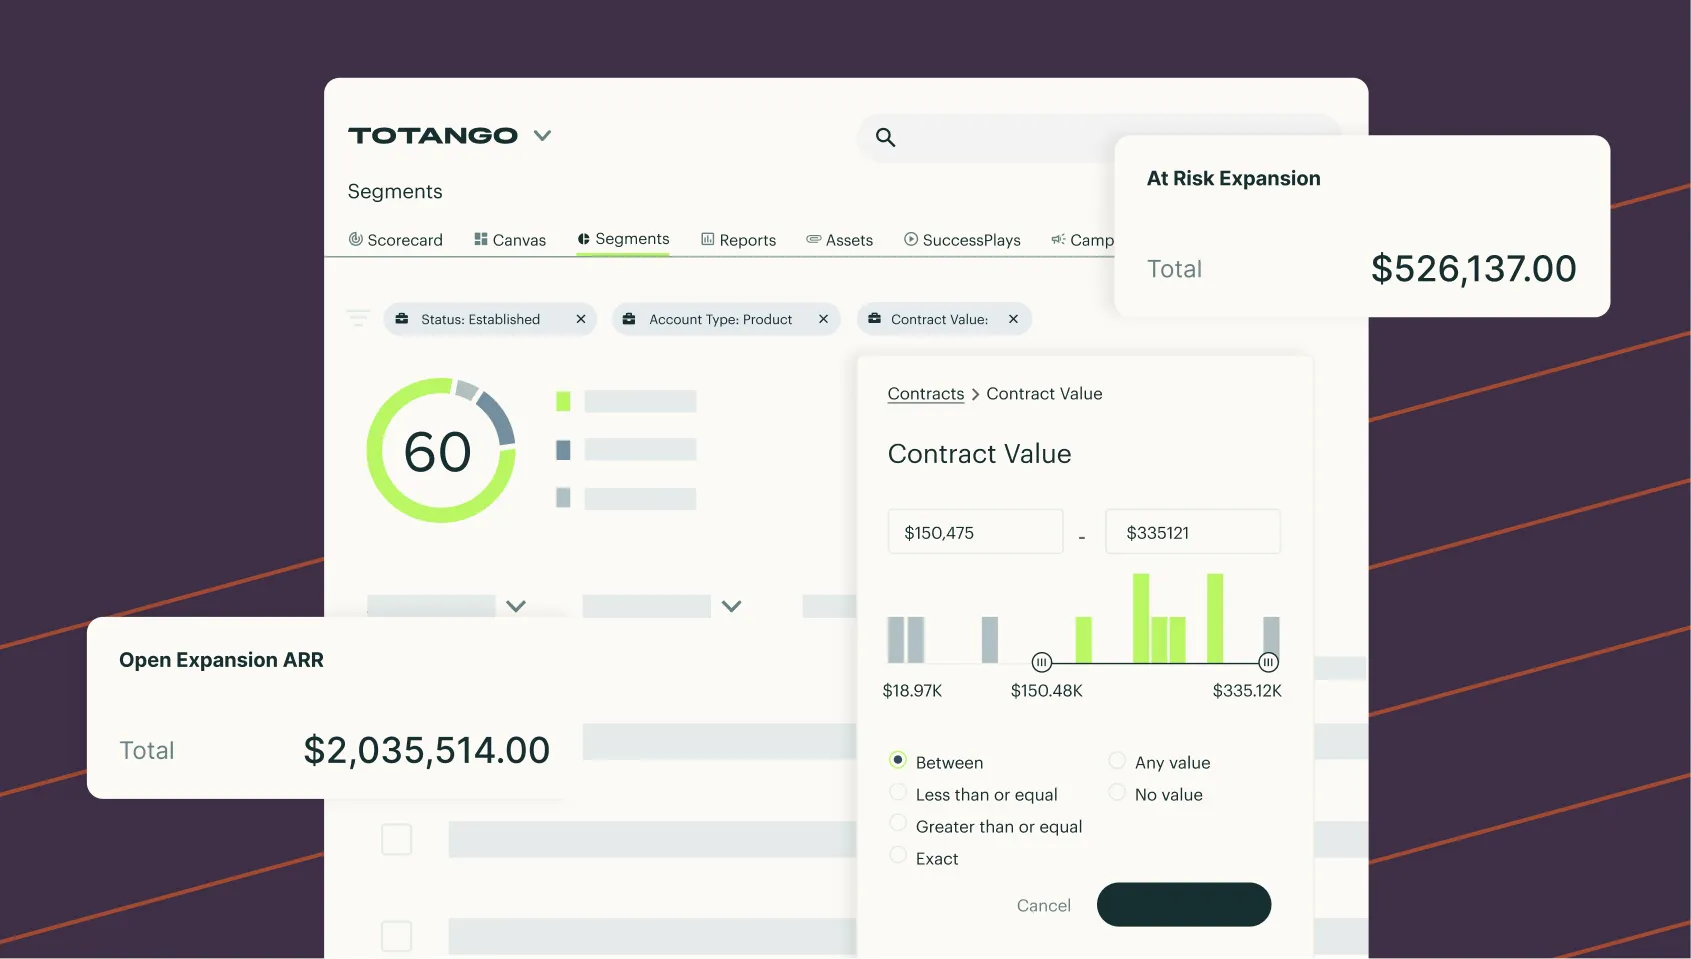Choose the No value radio option
The height and width of the screenshot is (959, 1691).
click(x=1117, y=792)
